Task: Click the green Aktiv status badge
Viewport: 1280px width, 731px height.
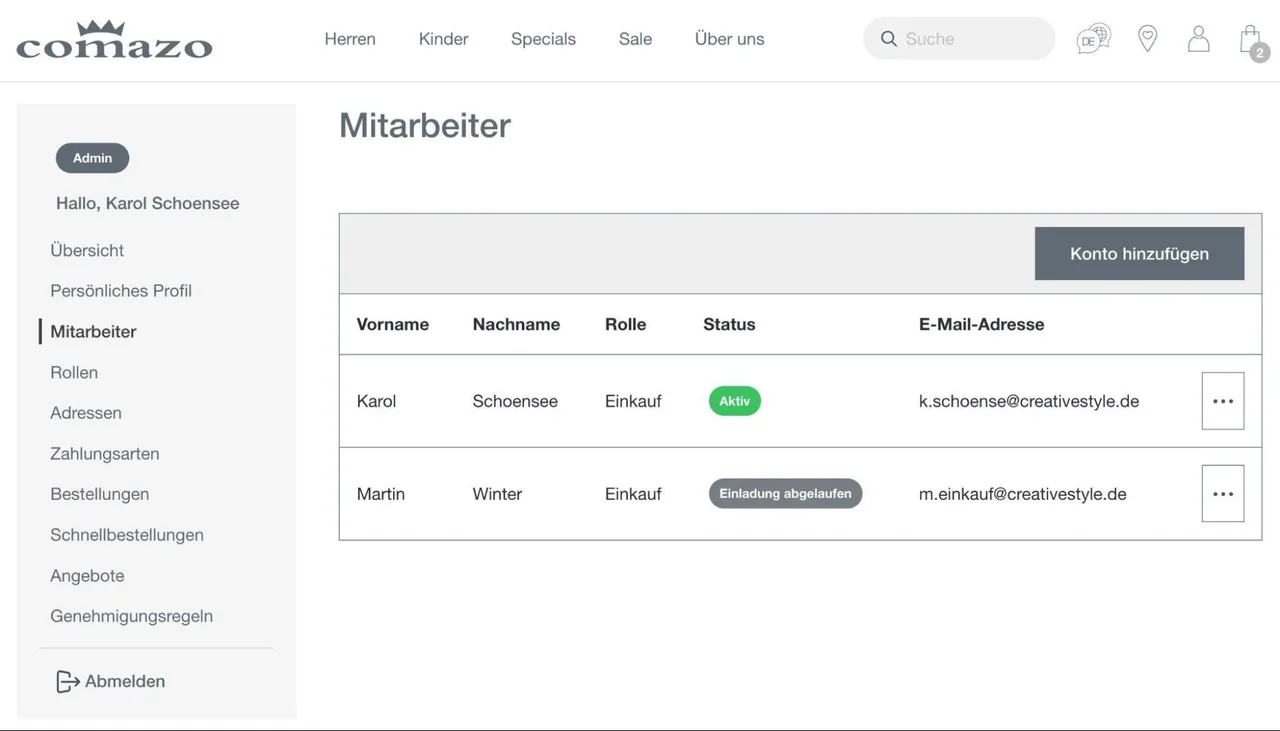Action: point(735,401)
